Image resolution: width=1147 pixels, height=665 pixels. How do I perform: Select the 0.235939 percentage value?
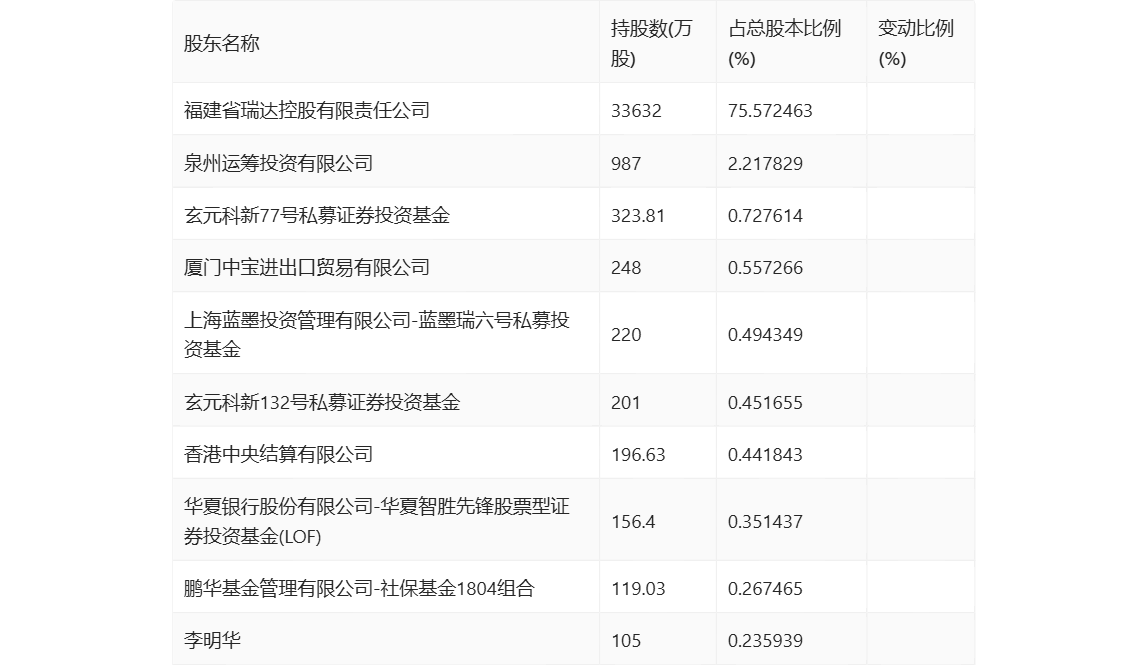[765, 641]
